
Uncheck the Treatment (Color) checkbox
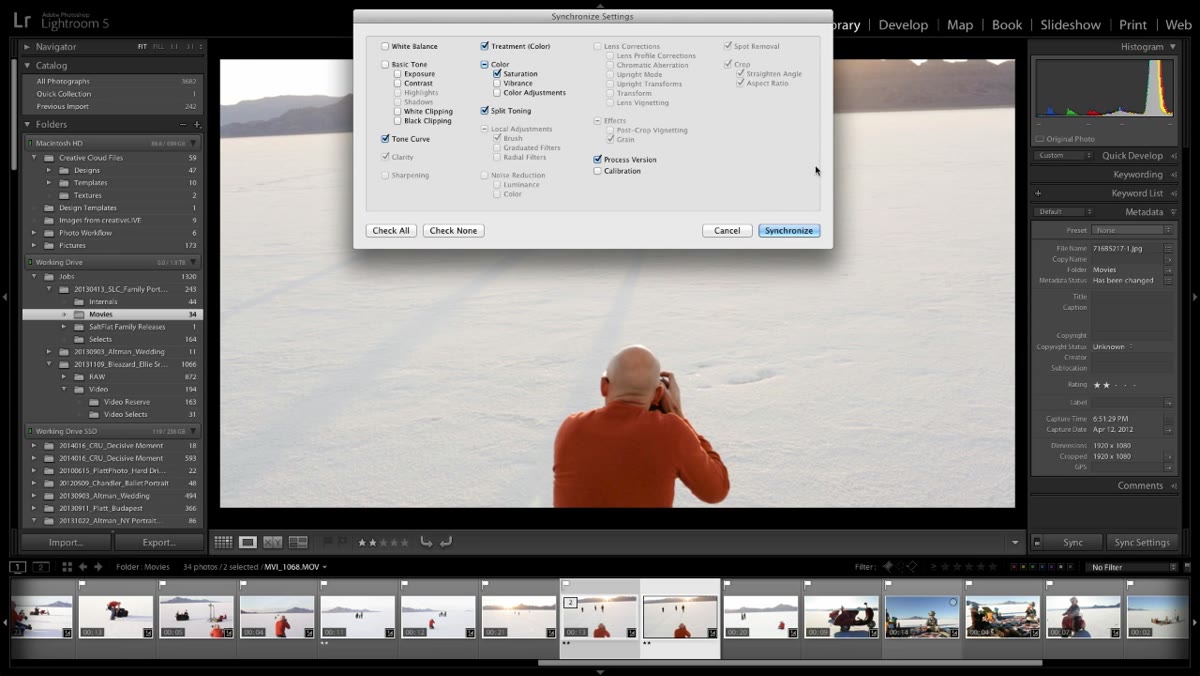485,46
